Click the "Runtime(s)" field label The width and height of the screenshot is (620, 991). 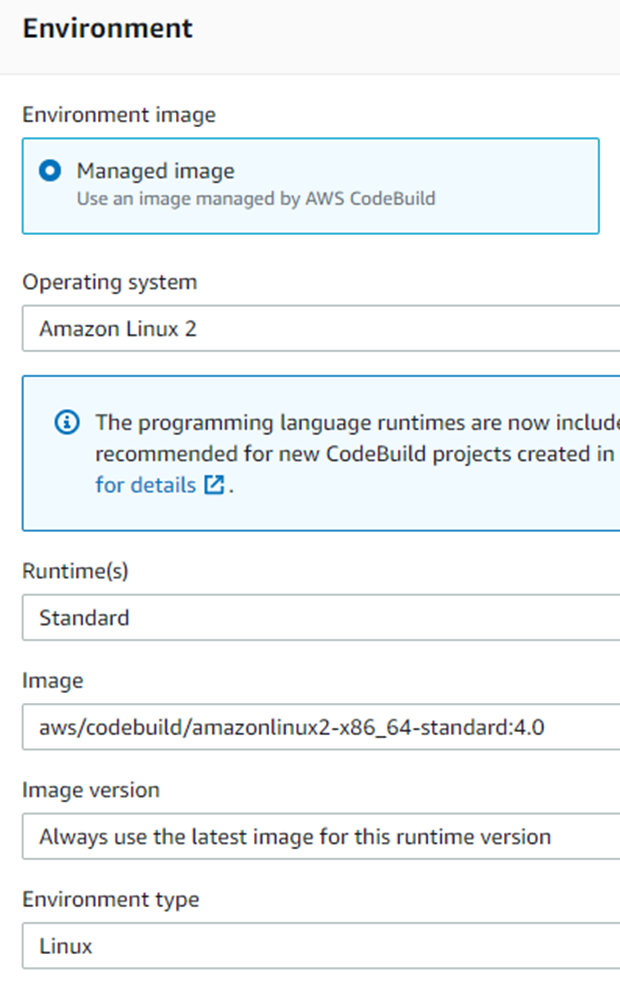point(75,571)
